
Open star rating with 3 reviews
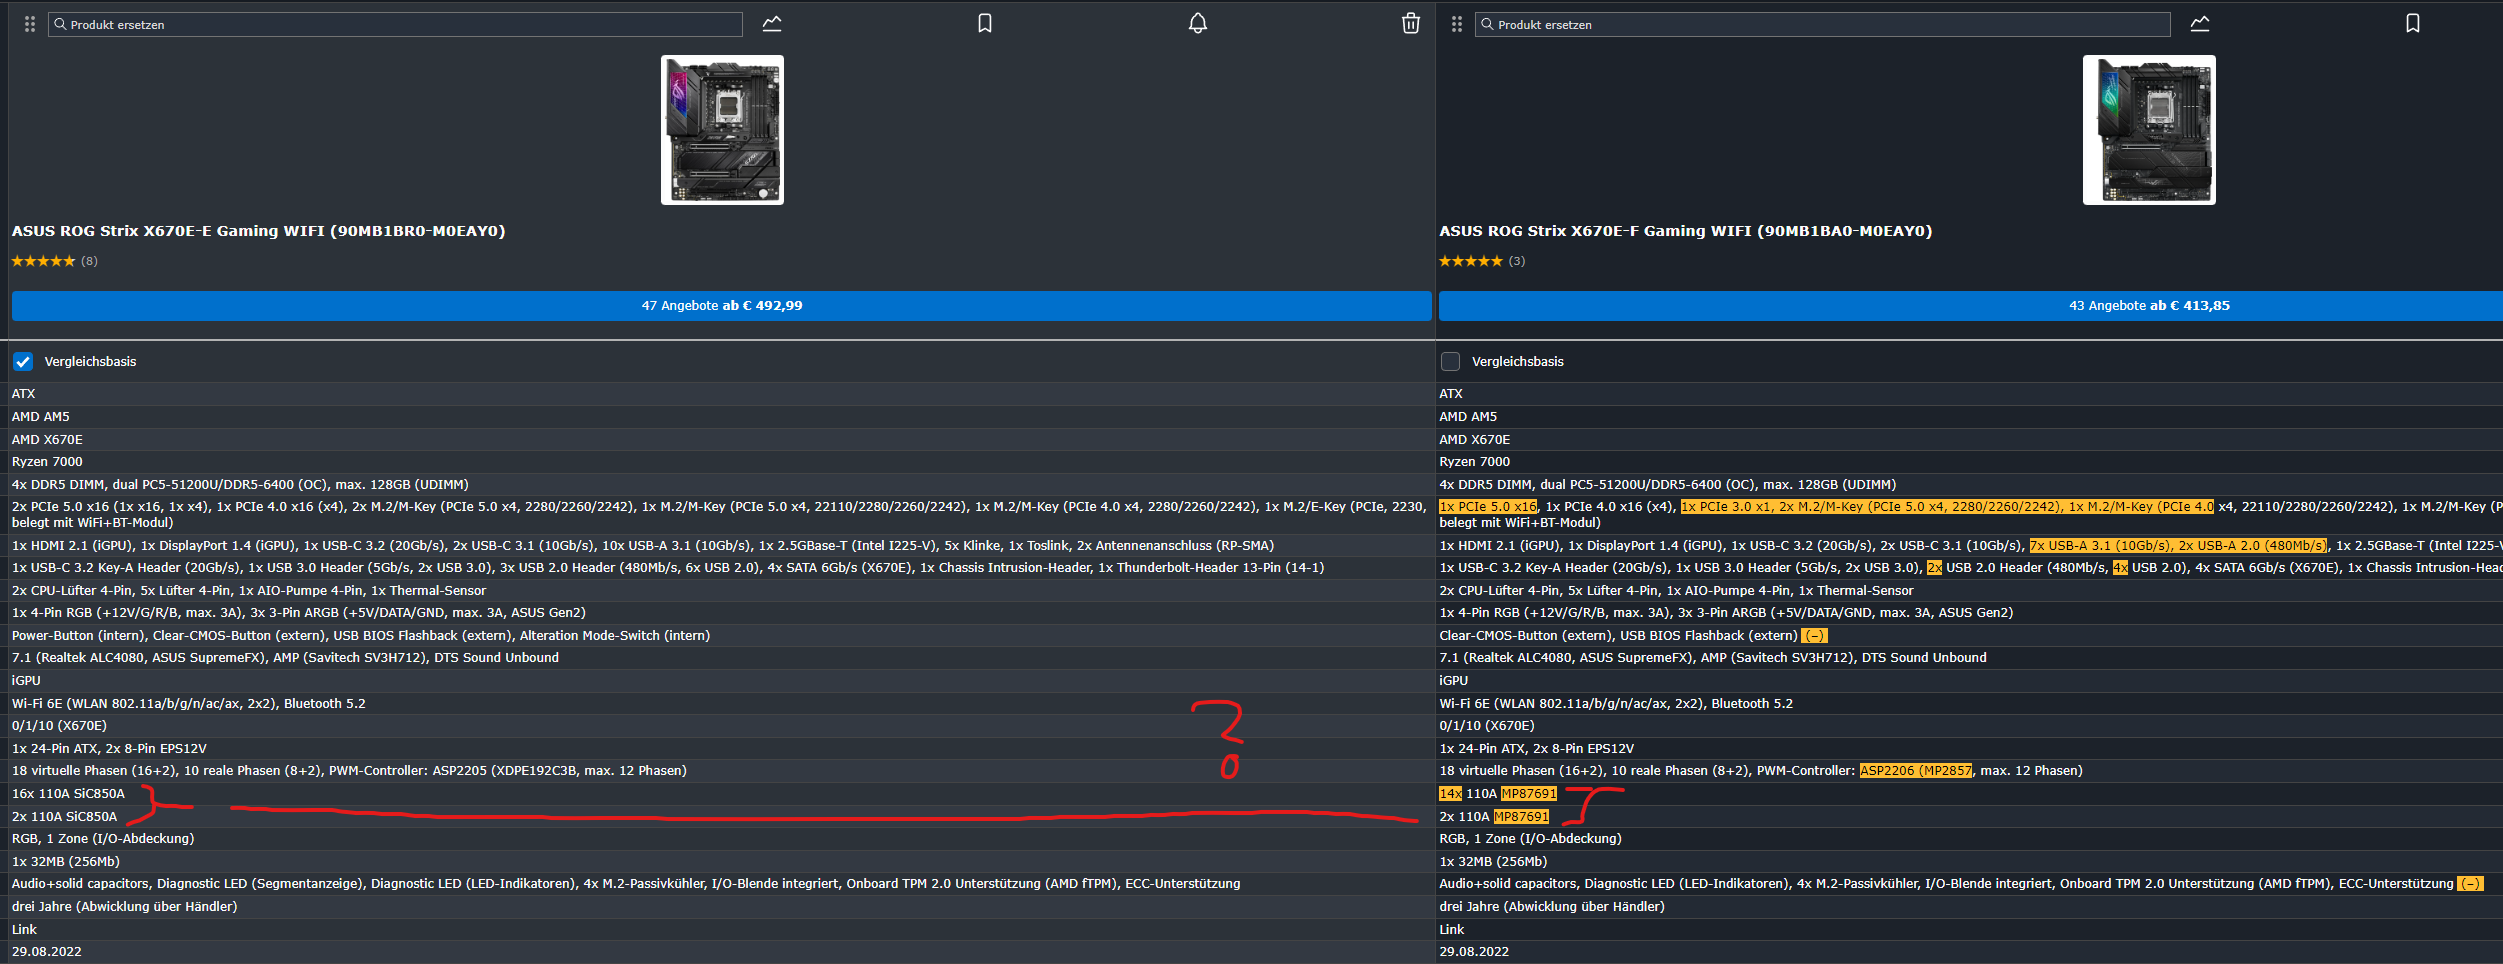pos(1482,261)
